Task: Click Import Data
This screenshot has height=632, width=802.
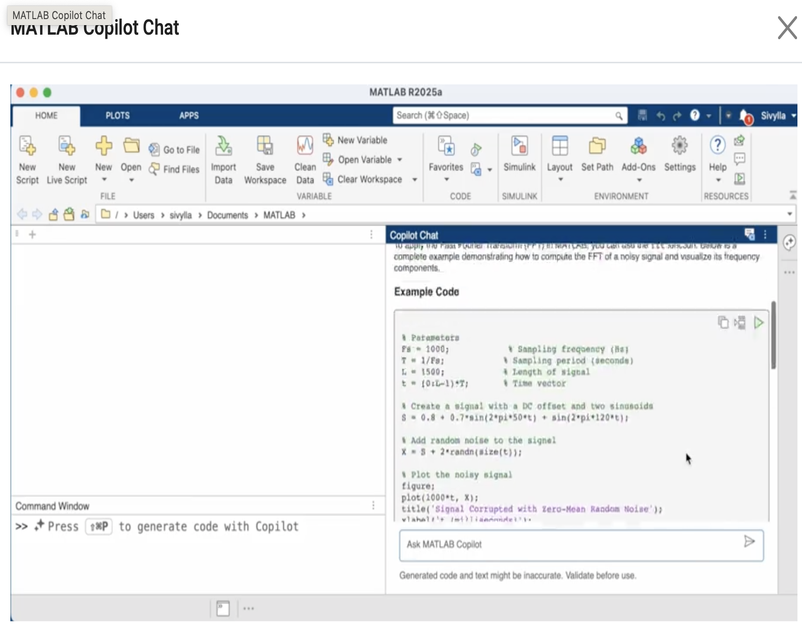Action: coord(224,160)
